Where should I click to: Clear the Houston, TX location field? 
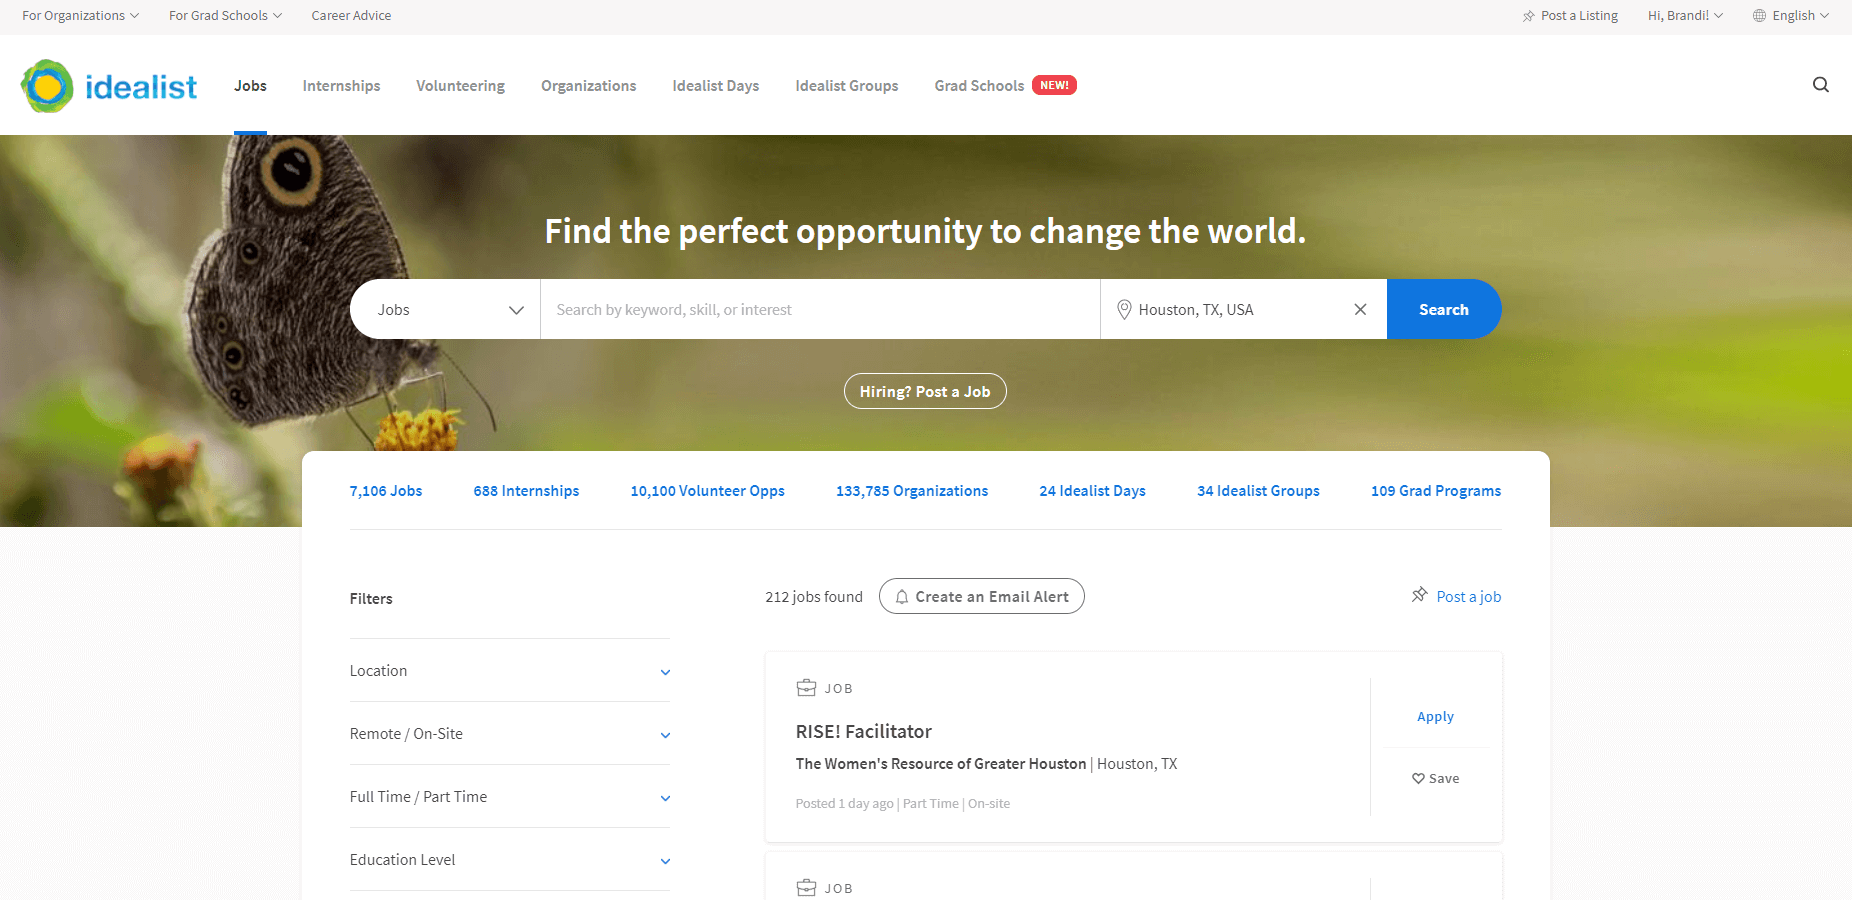pos(1360,309)
